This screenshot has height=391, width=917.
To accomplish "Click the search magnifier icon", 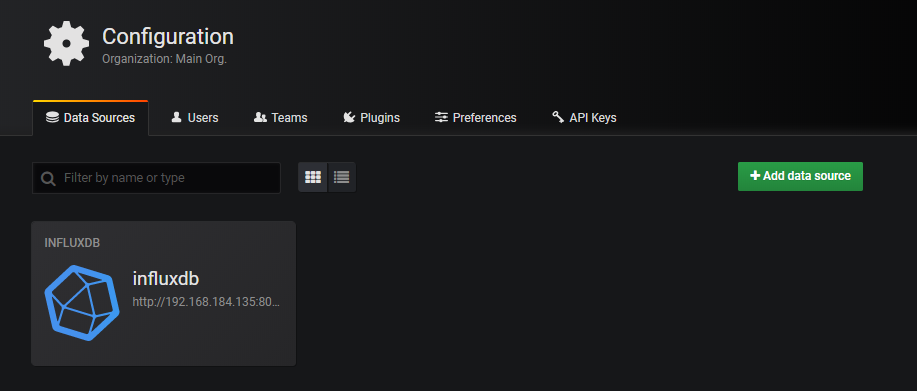I will click(x=49, y=178).
